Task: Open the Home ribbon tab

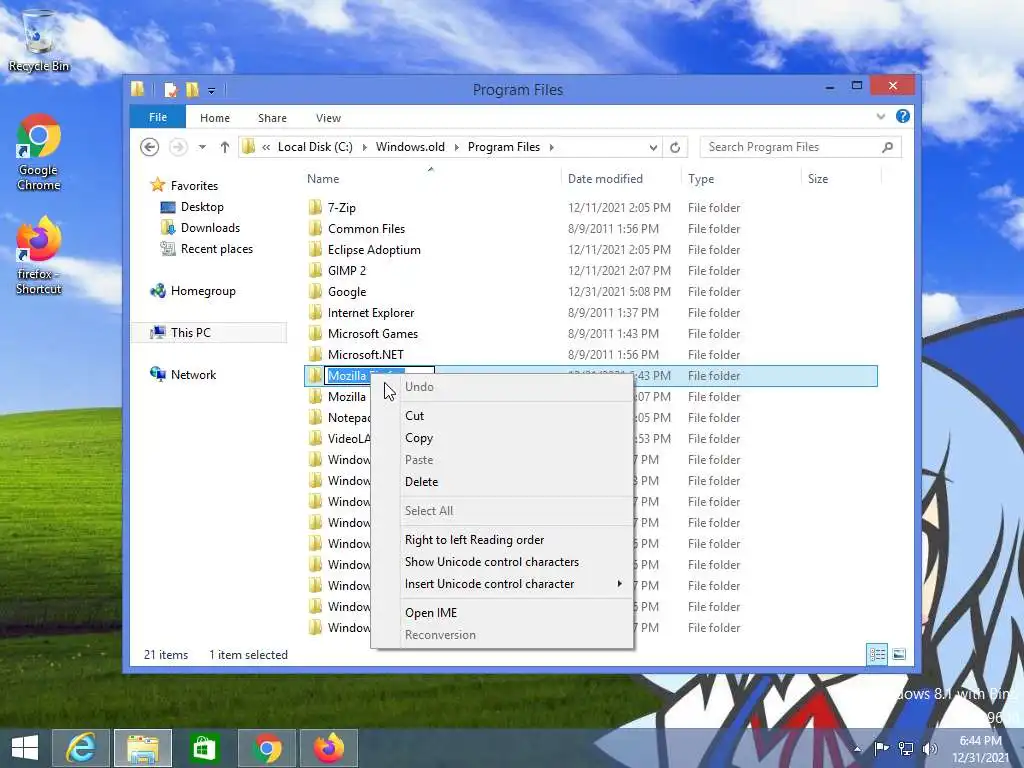Action: (215, 118)
